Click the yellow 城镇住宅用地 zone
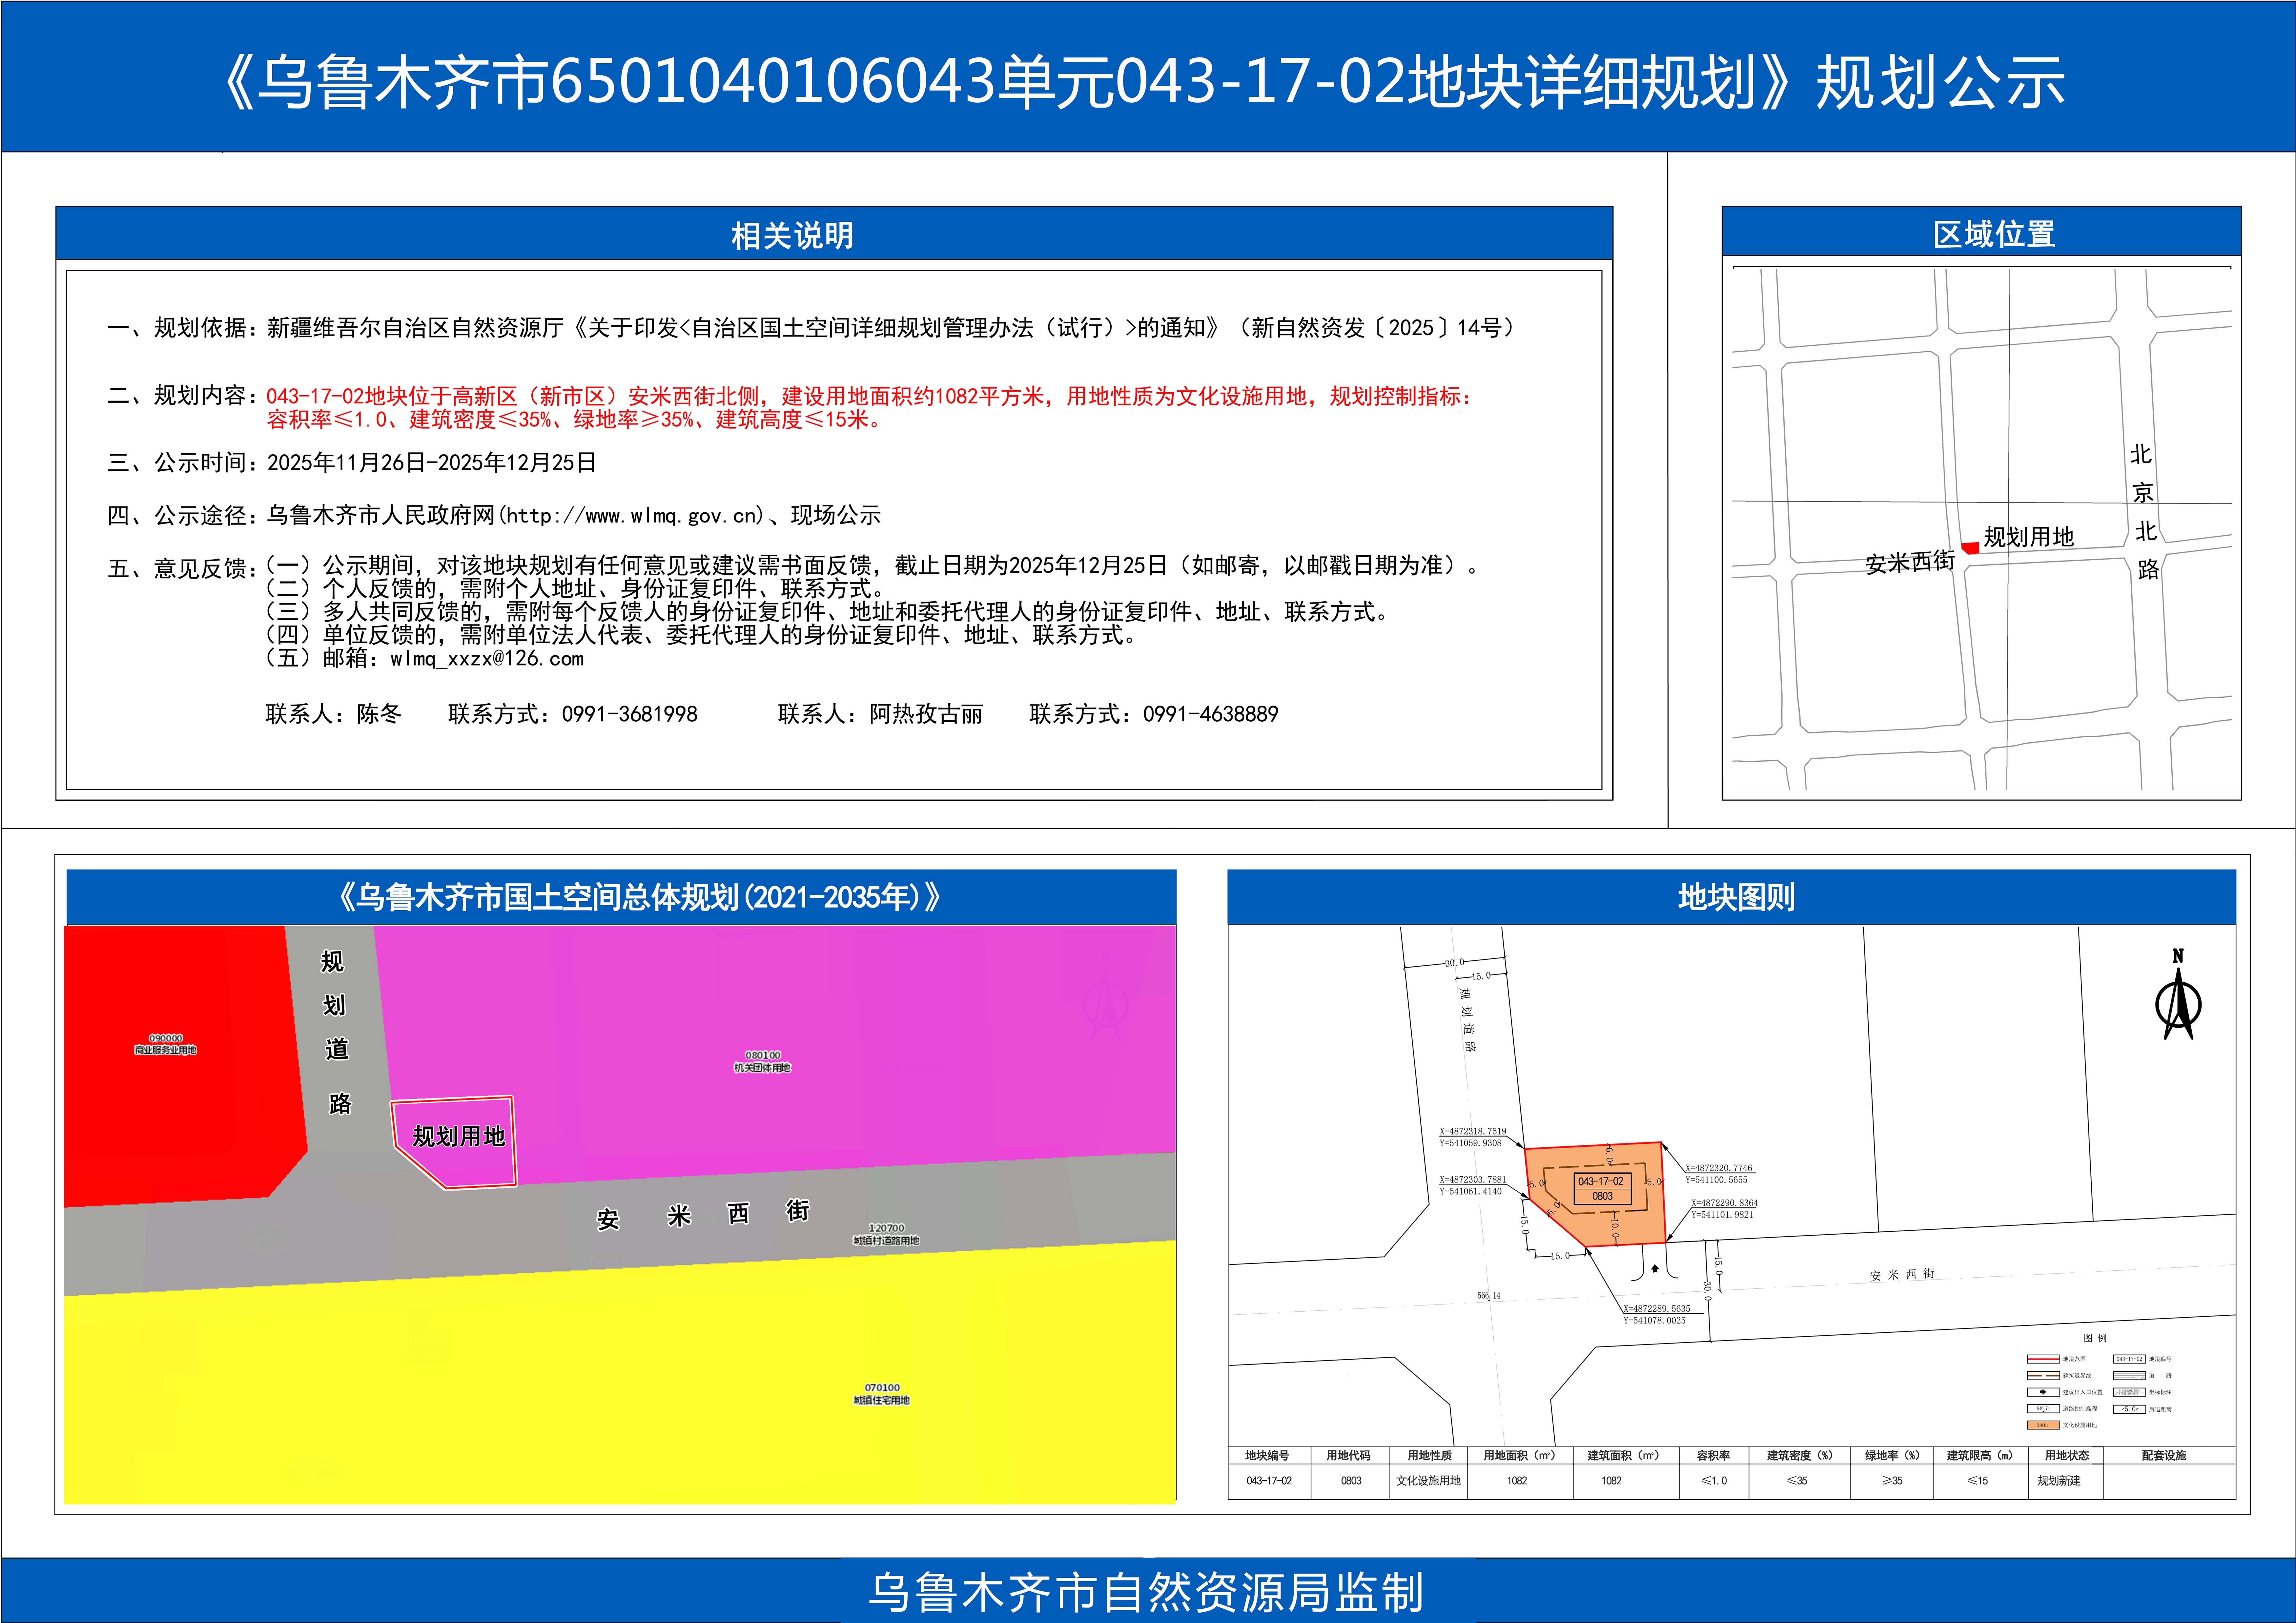Screen dimensions: 2296x1623 [620, 1380]
